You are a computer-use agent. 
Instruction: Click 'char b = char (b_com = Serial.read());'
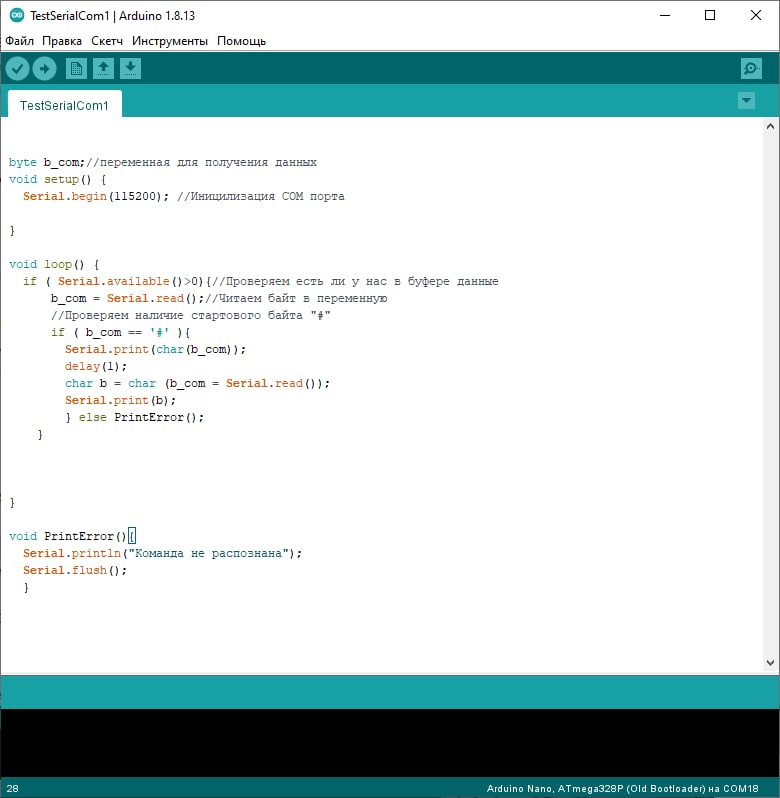(197, 383)
